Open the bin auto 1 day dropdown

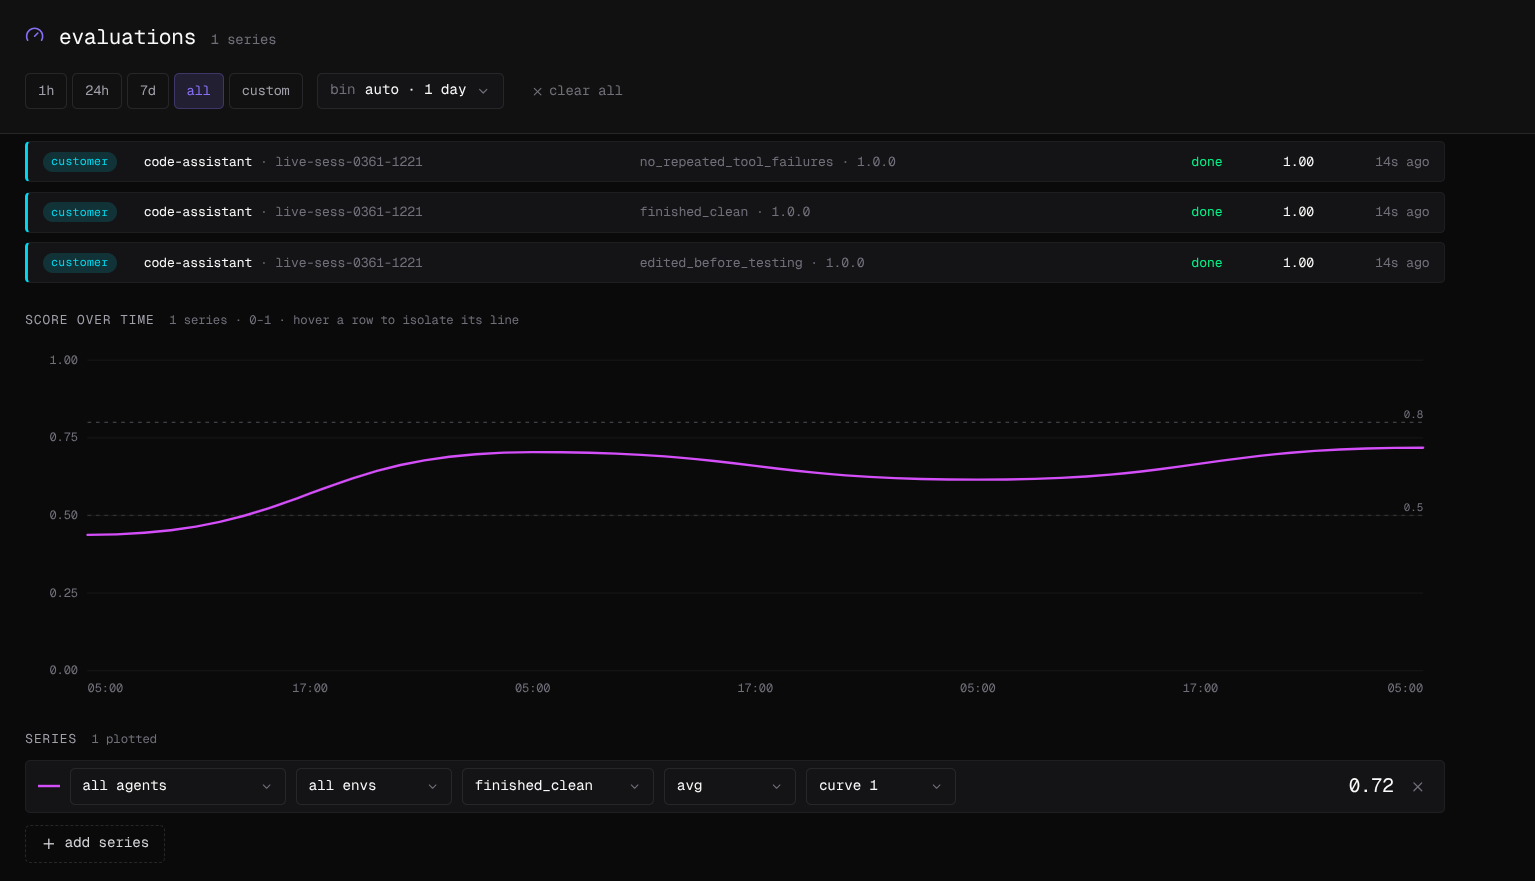[x=410, y=91]
